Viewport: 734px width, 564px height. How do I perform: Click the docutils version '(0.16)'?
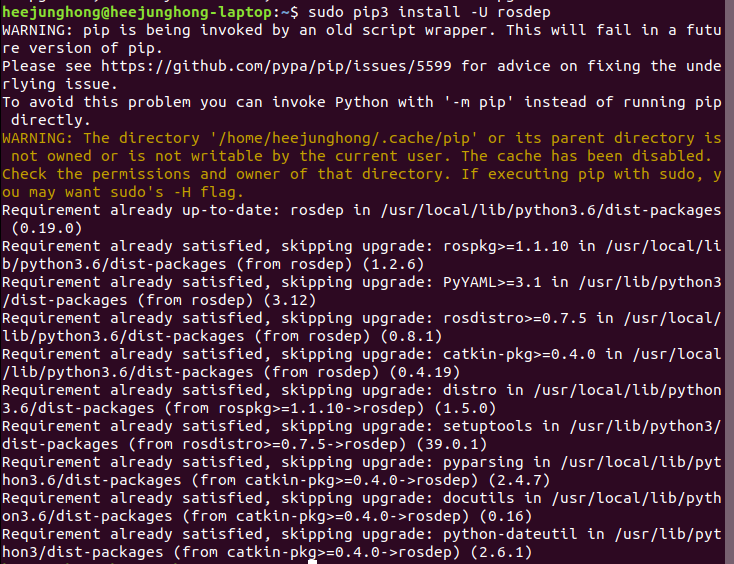[506, 516]
